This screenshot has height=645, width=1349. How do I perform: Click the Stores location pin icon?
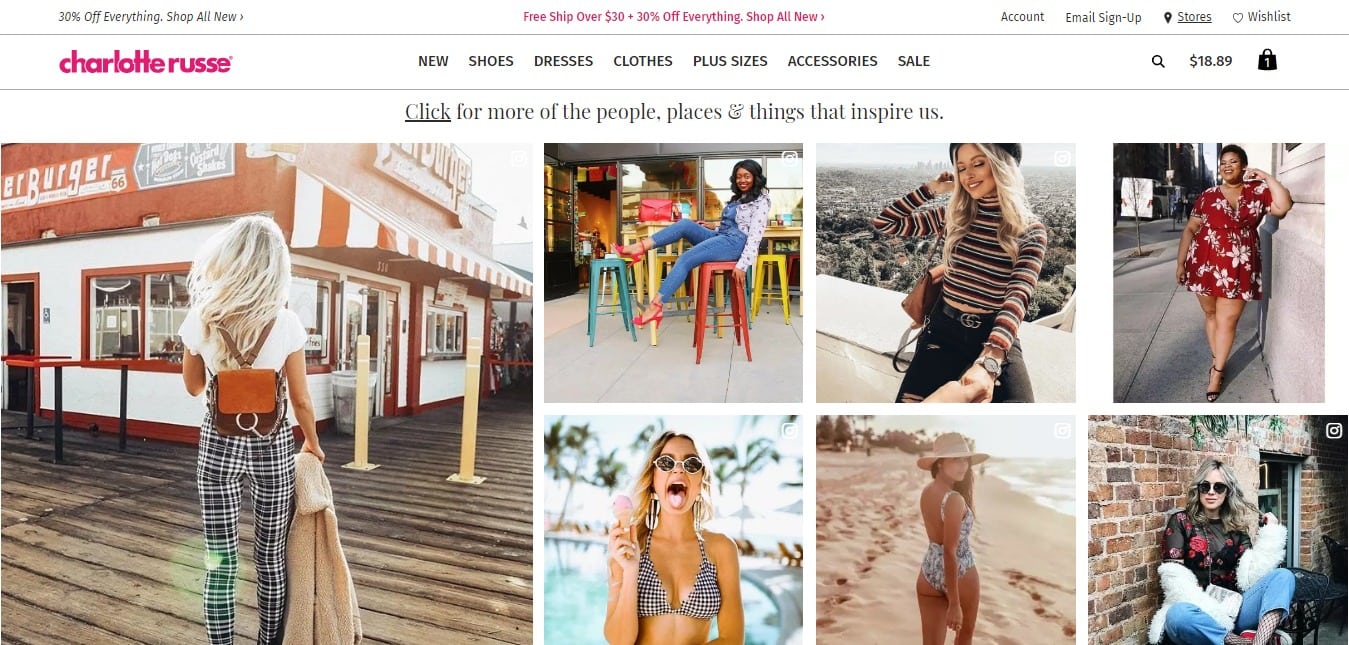click(x=1167, y=17)
